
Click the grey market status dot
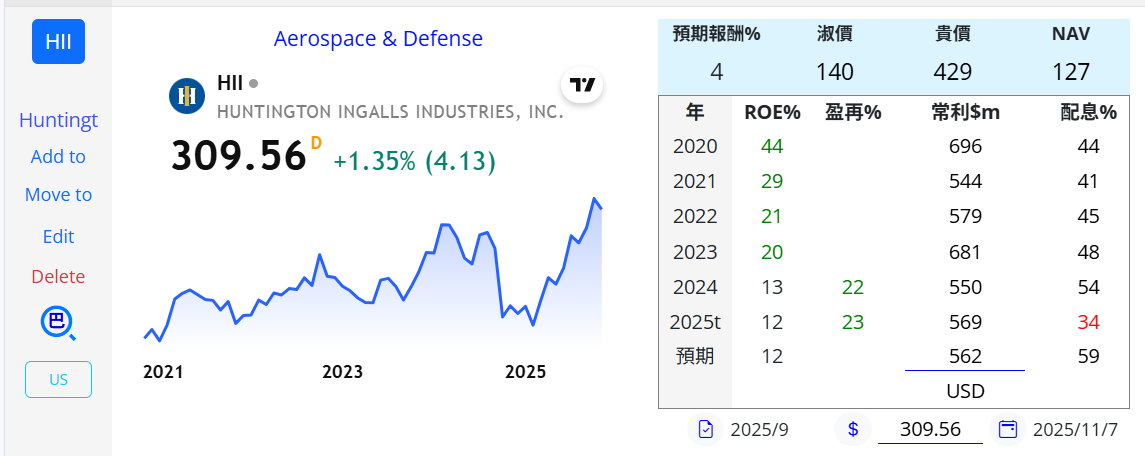pos(253,83)
